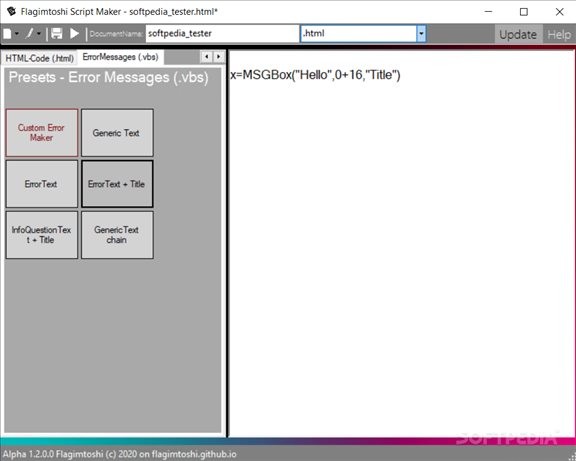Insert the InfoQuestionText + Title preset
The width and height of the screenshot is (576, 461).
[x=42, y=235]
